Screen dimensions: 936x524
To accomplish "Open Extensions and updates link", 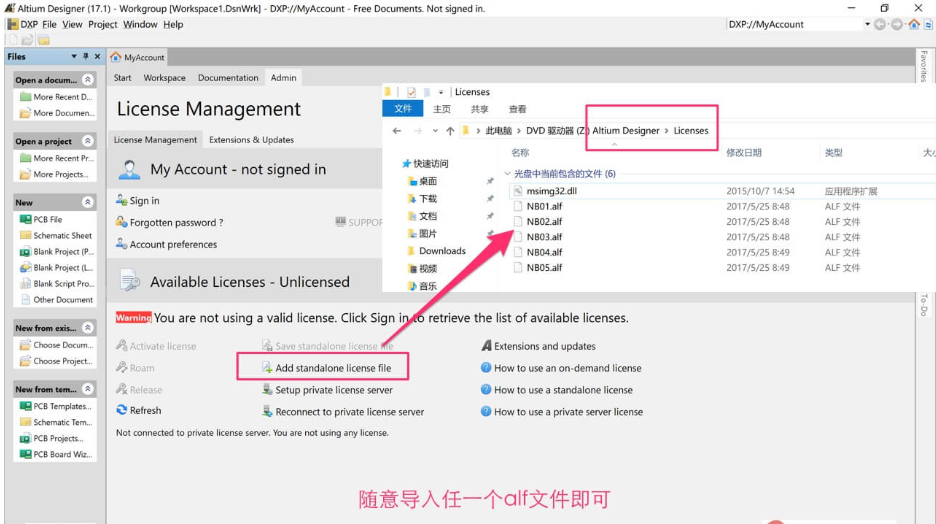I will pyautogui.click(x=538, y=346).
